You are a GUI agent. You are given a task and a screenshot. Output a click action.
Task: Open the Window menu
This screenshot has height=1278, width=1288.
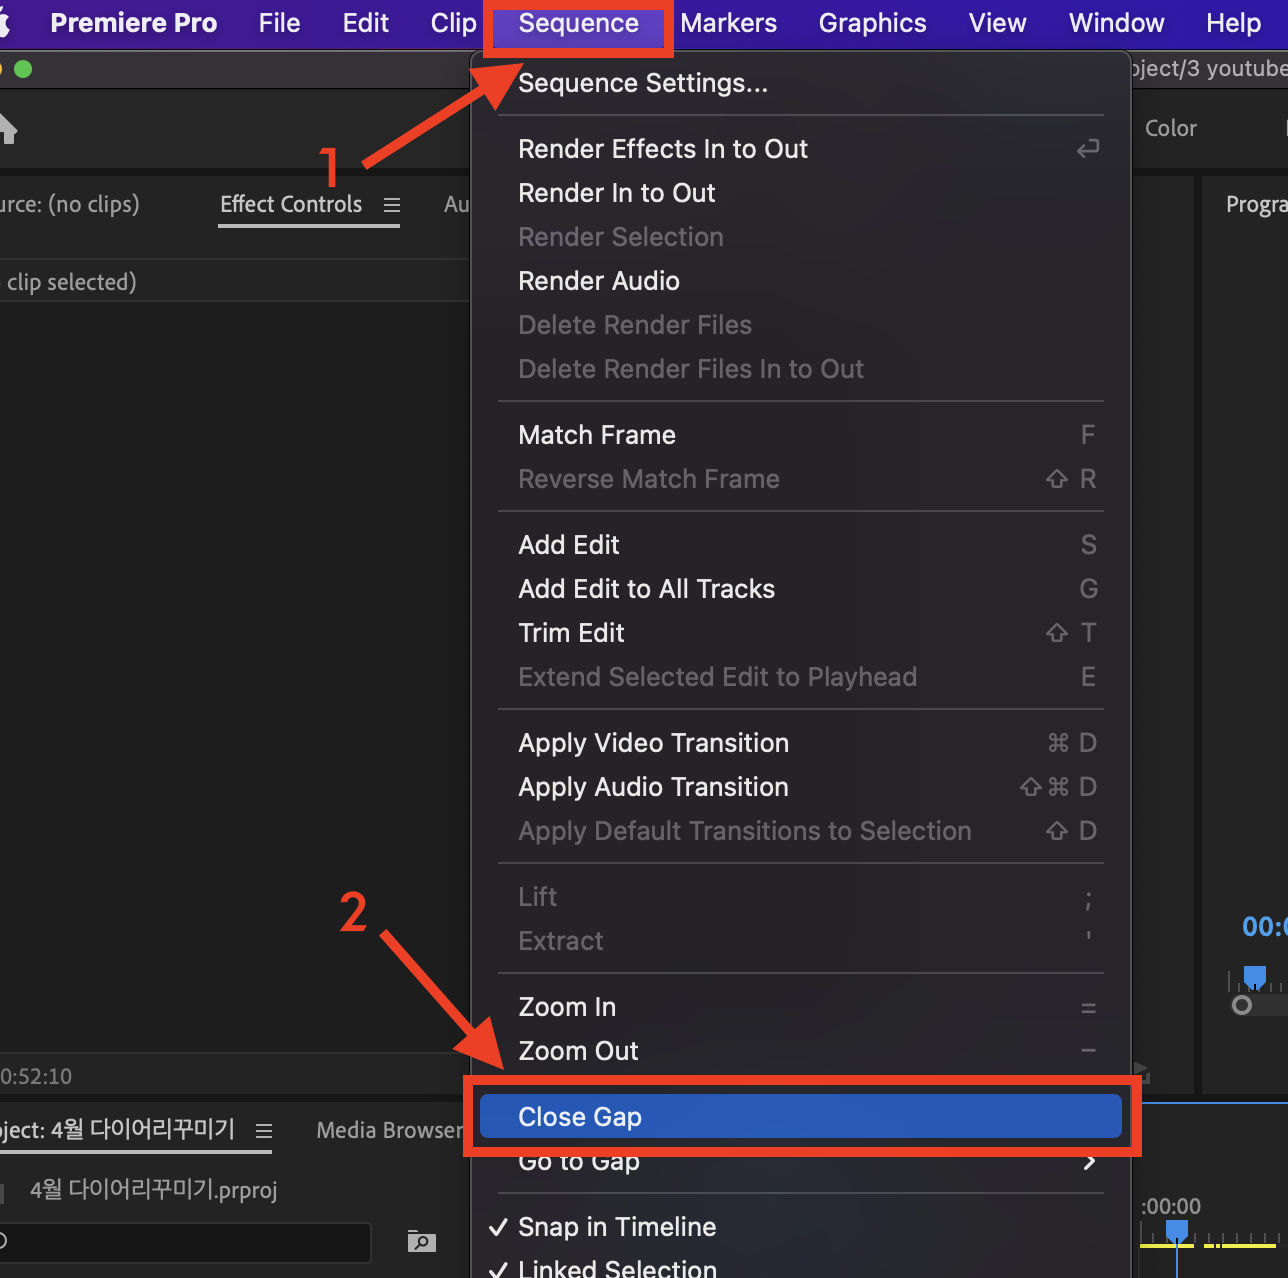[x=1116, y=23]
